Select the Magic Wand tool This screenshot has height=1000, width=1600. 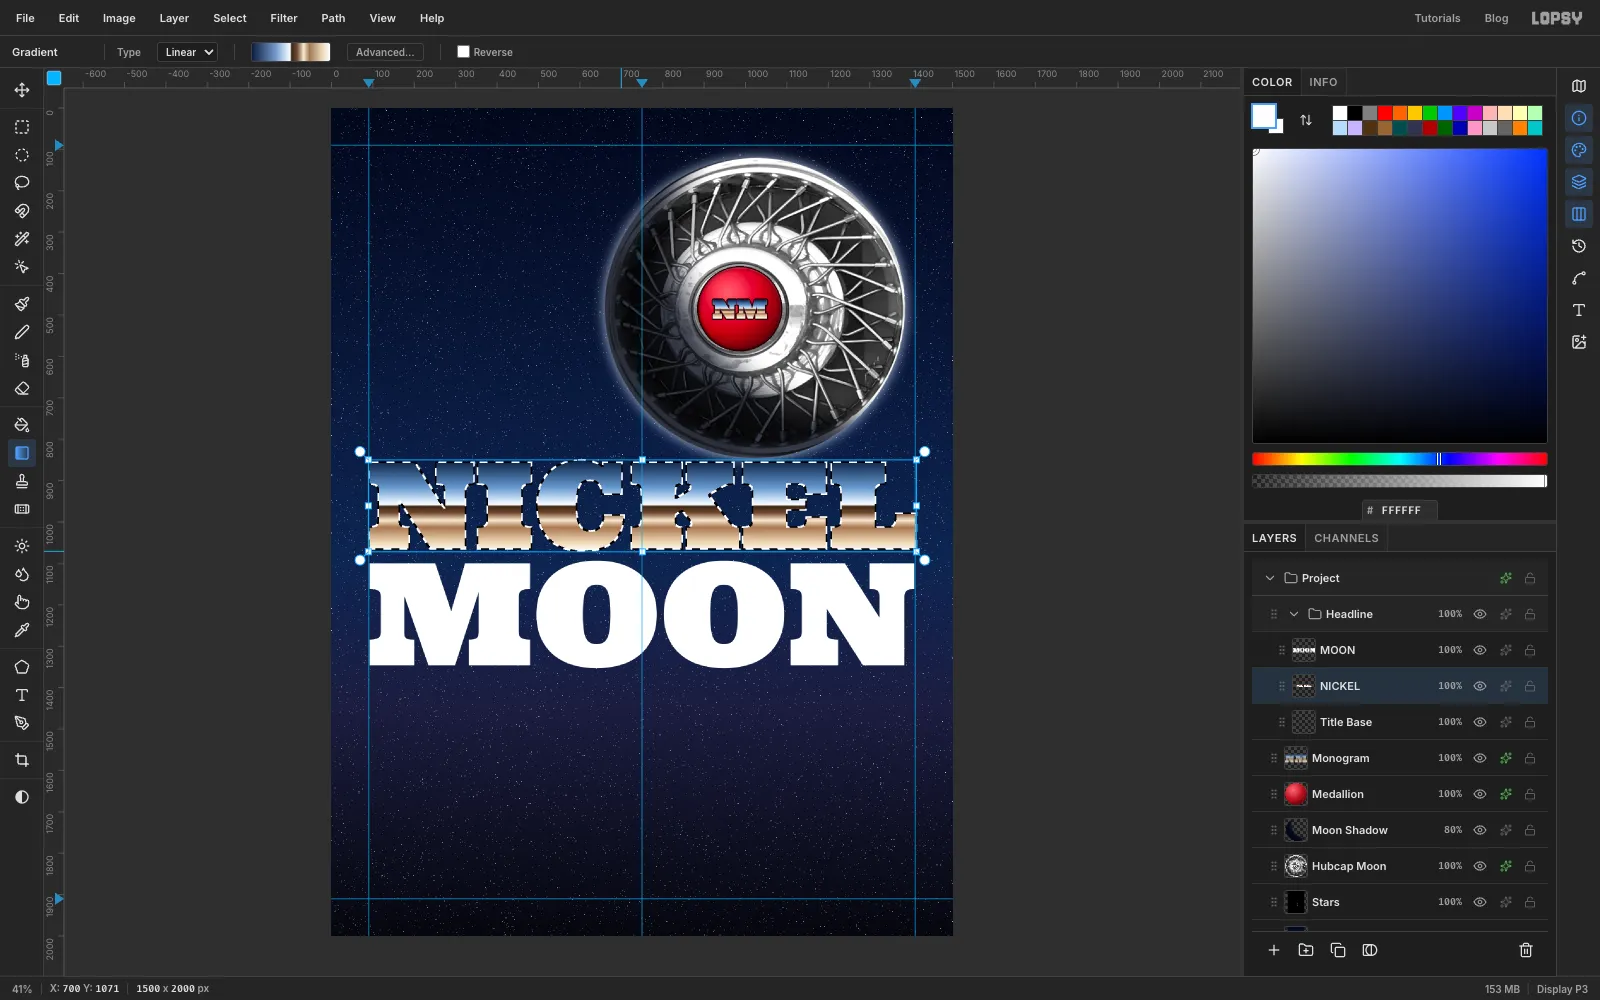tap(22, 239)
